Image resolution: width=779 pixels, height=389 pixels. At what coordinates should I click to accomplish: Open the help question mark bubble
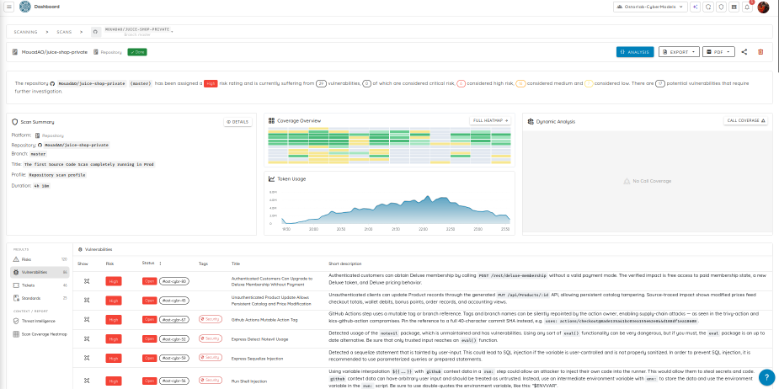pos(767,377)
